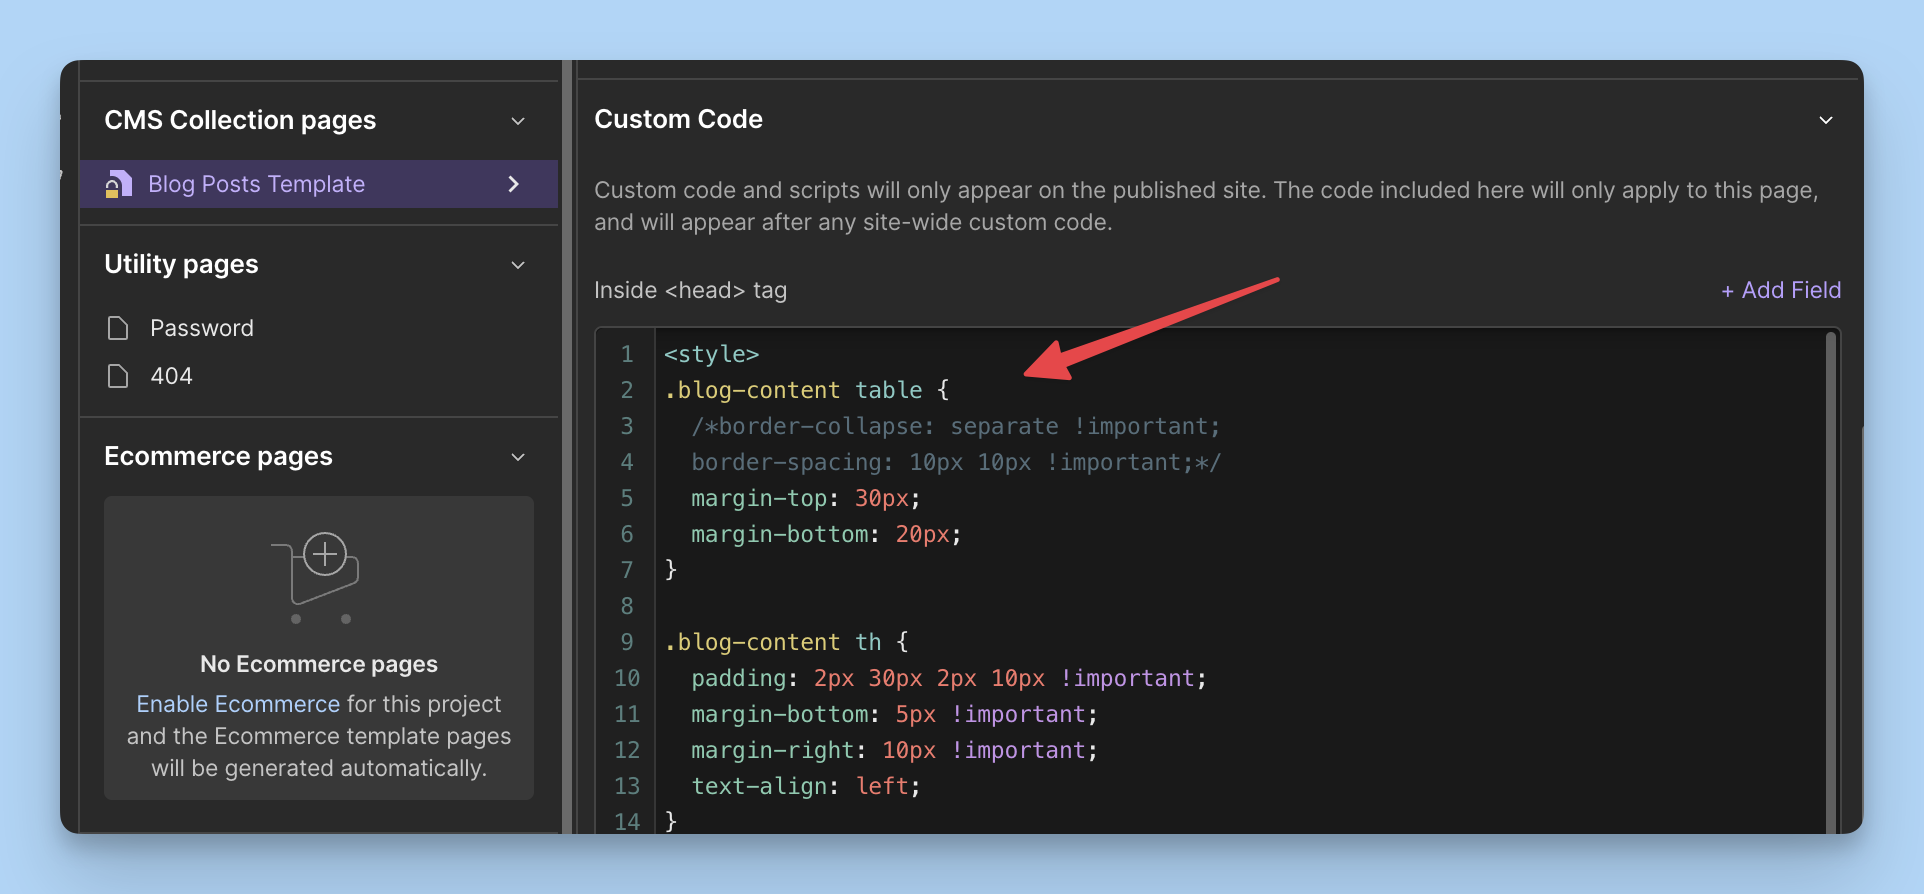This screenshot has height=894, width=1924.
Task: Collapse the CMS Collection pages section
Action: pos(518,121)
